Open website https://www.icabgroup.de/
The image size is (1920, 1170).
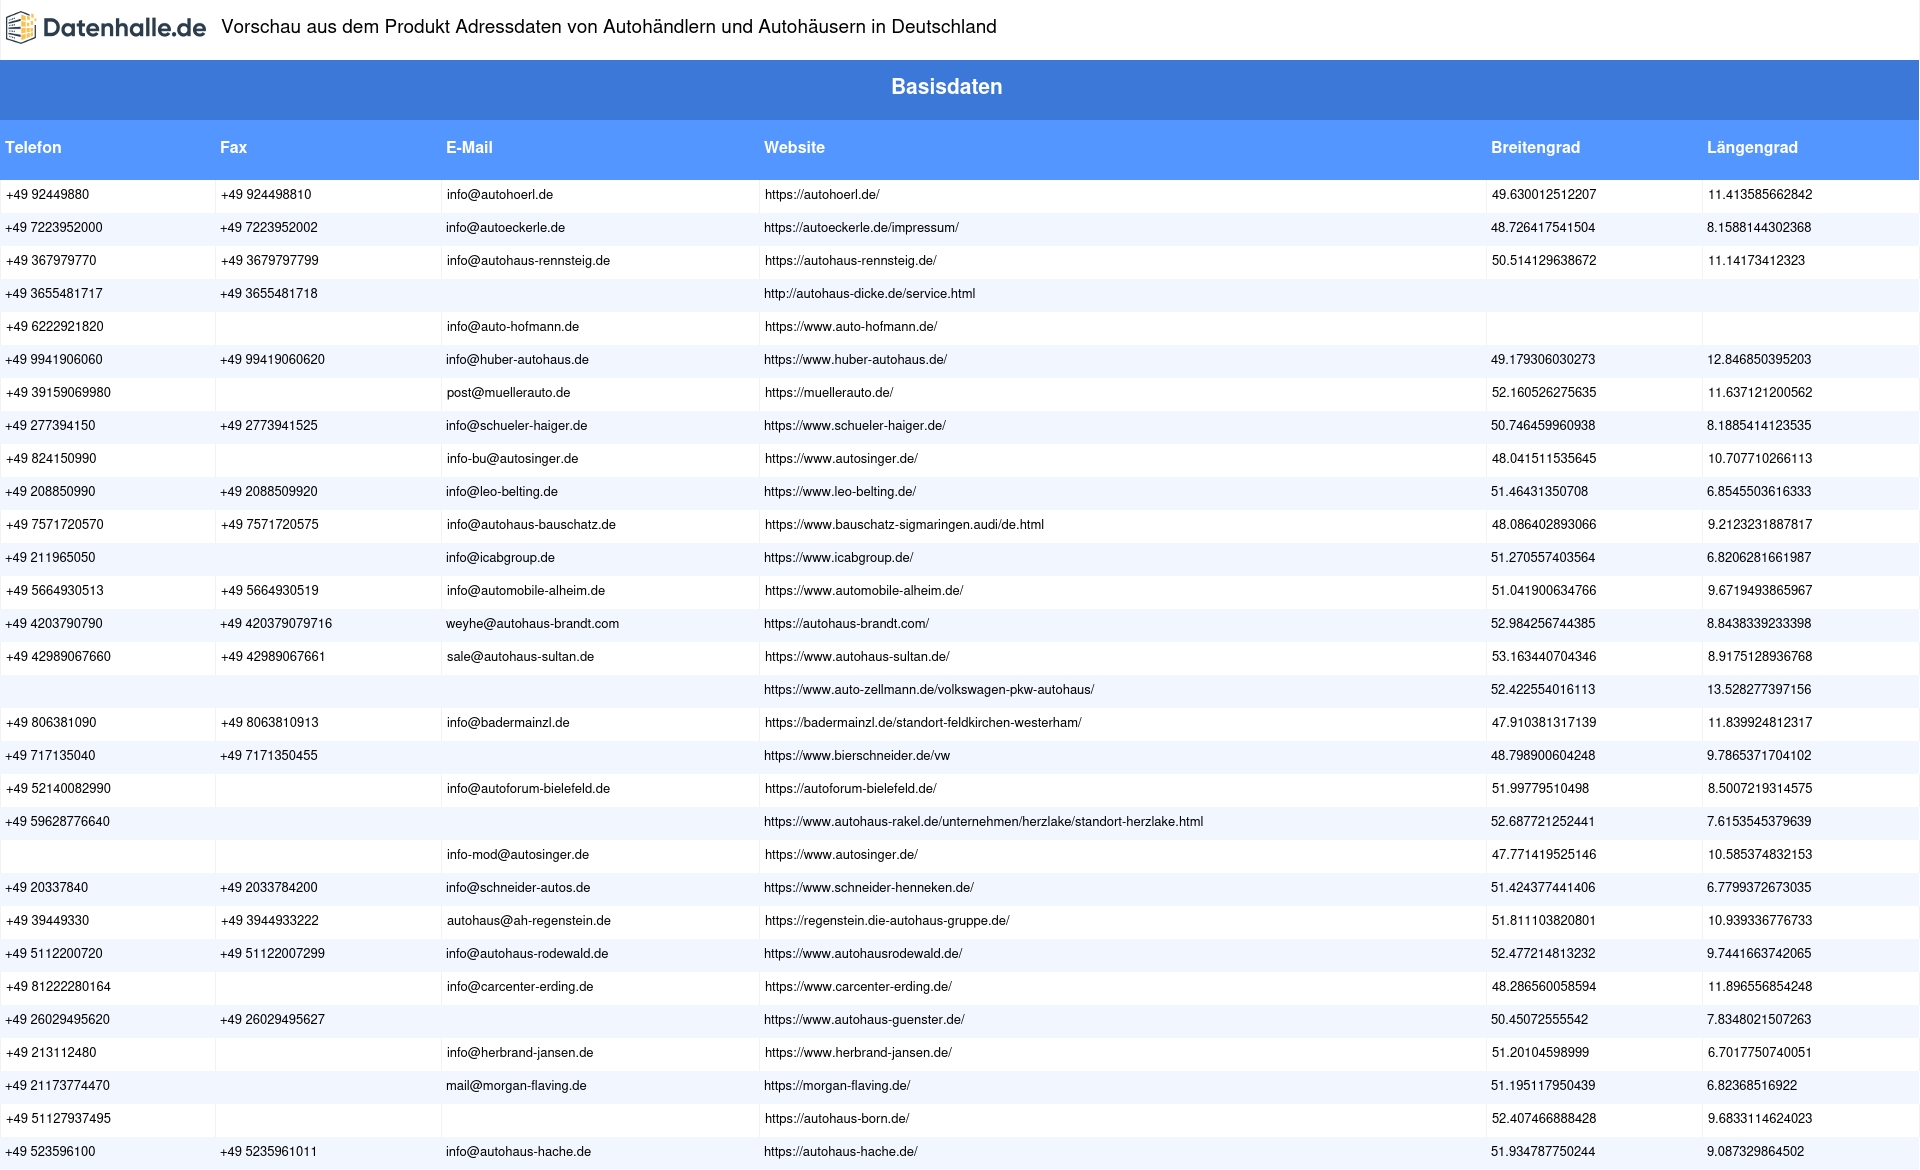tap(838, 558)
